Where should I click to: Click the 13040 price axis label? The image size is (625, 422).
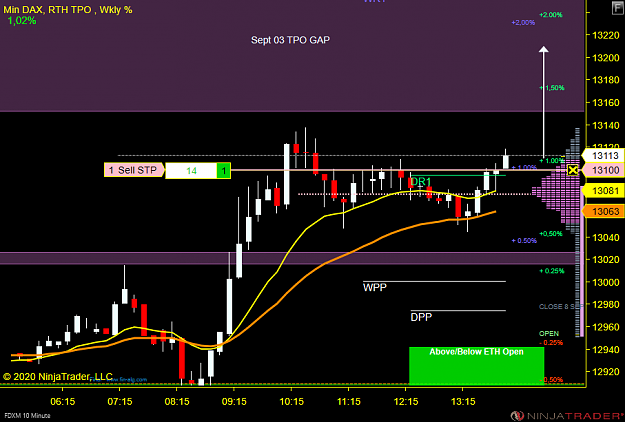click(x=606, y=237)
